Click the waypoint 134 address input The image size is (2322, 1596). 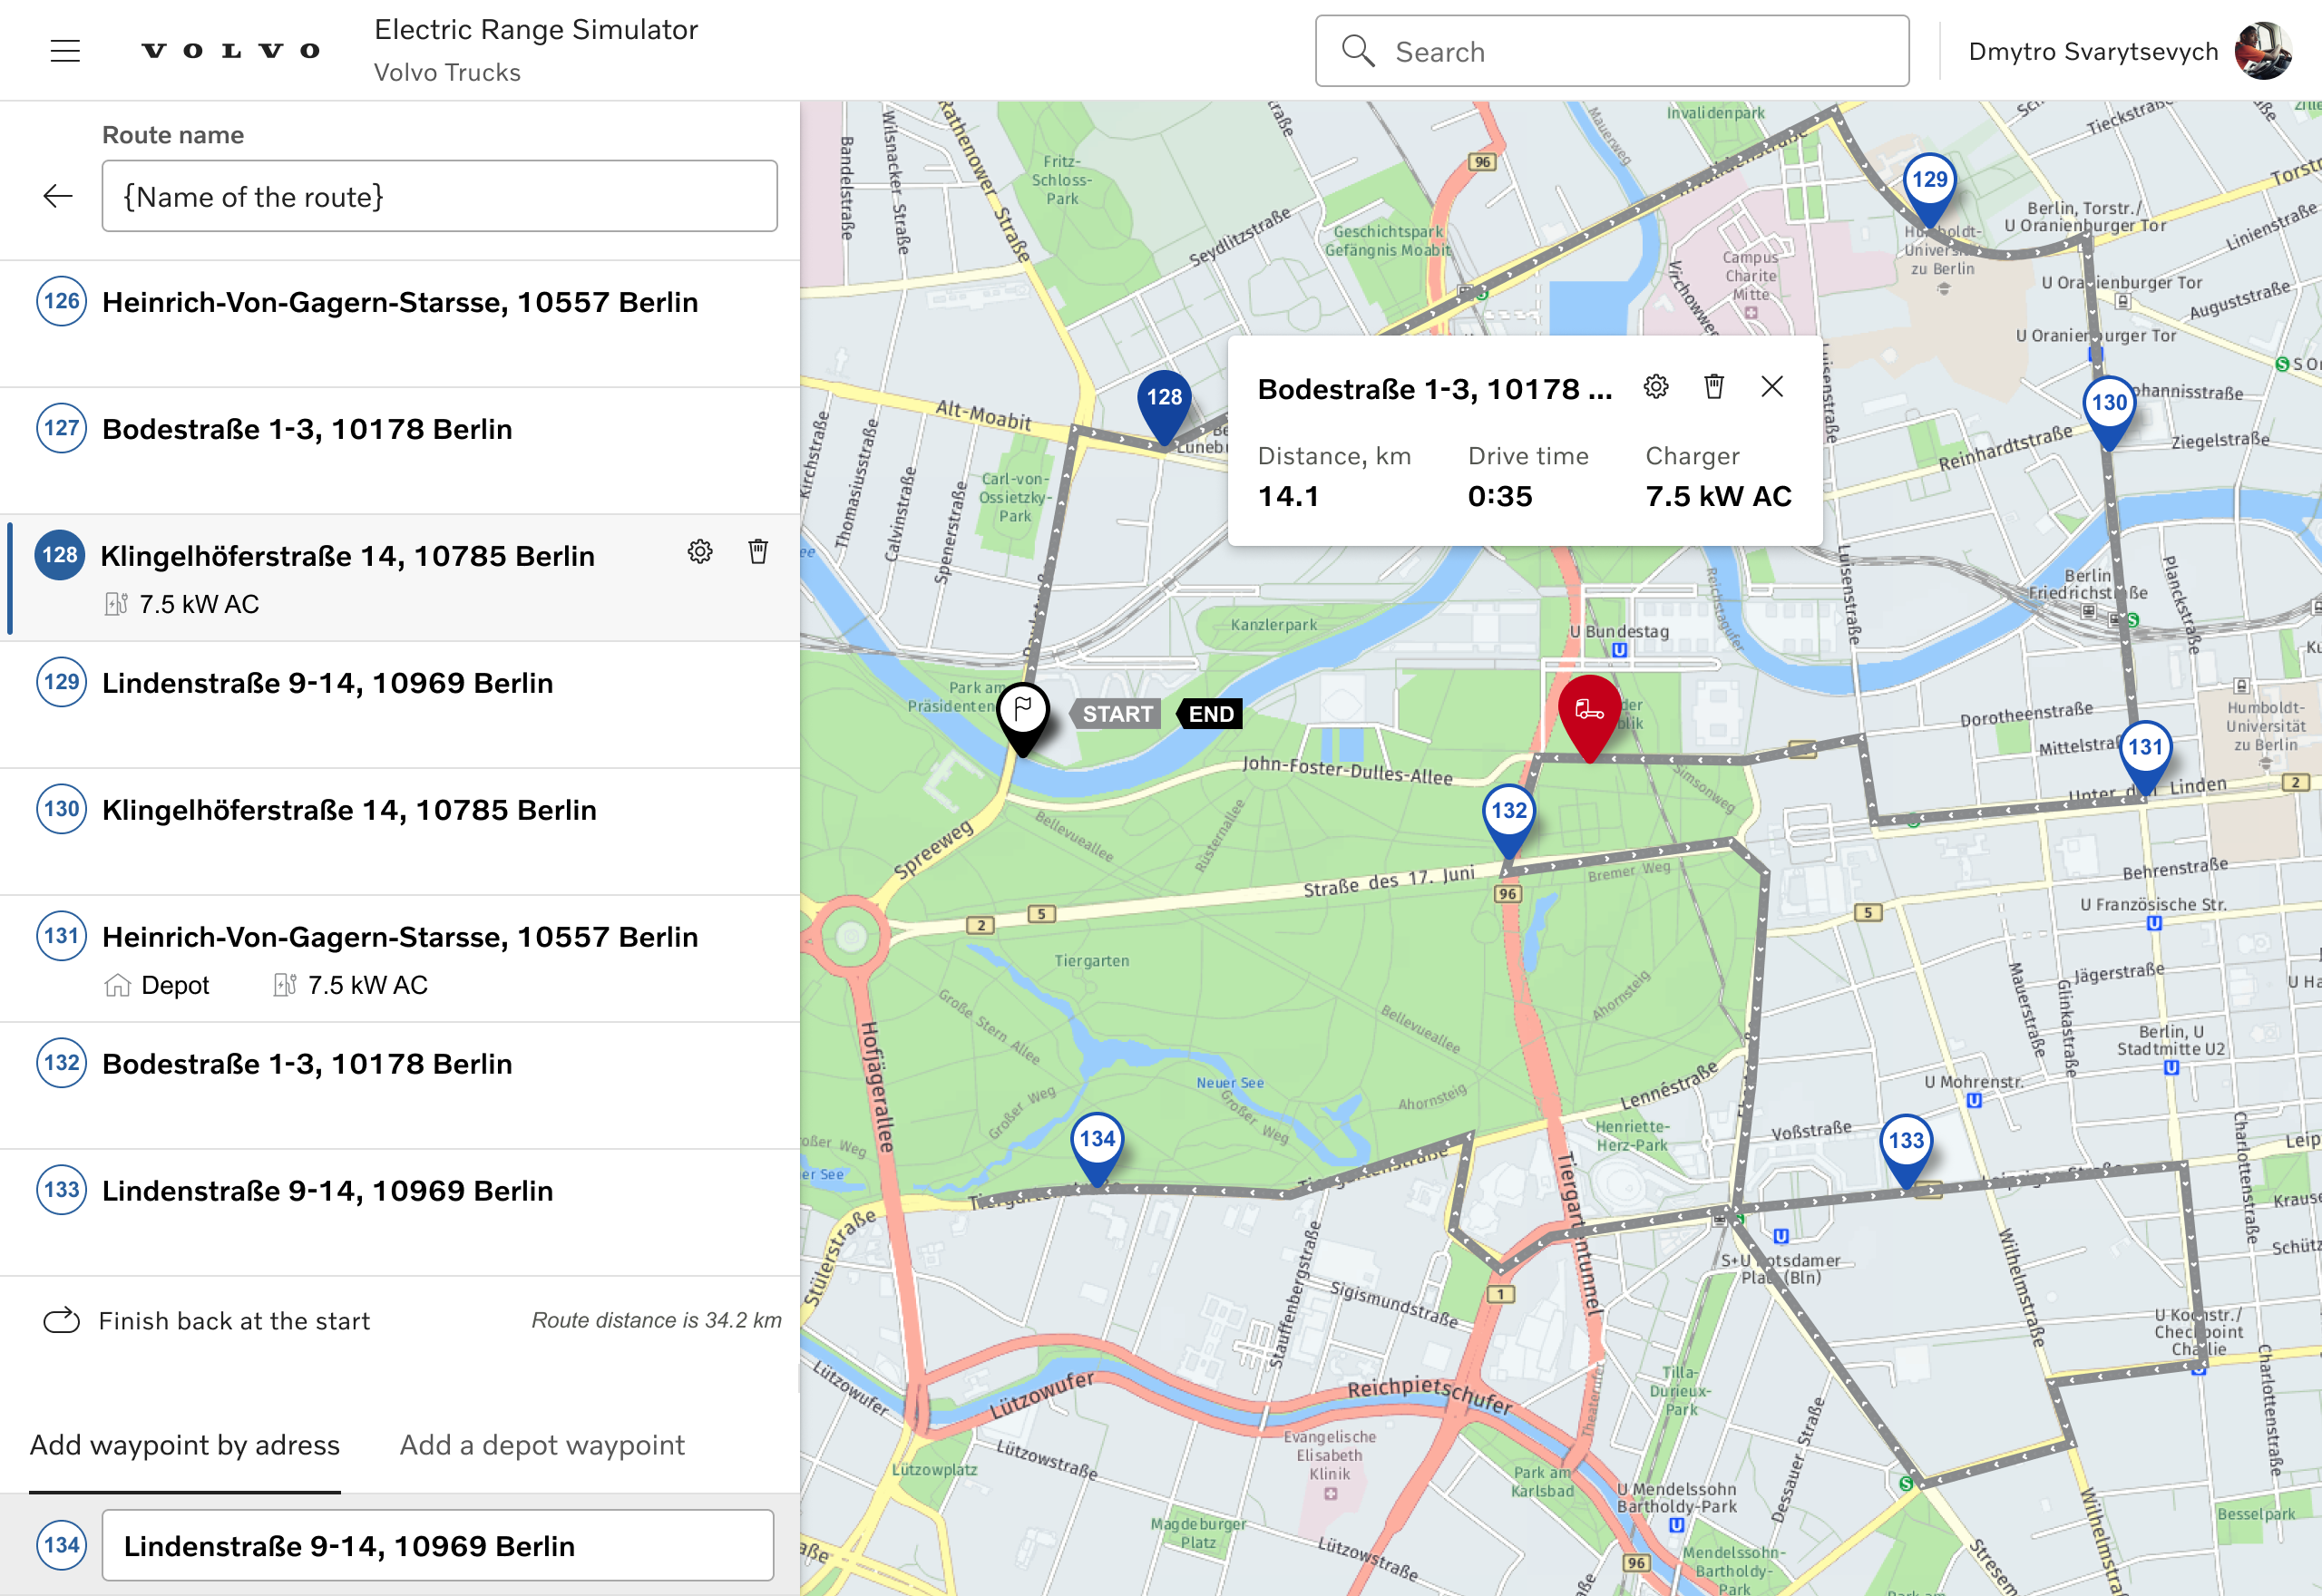point(438,1545)
